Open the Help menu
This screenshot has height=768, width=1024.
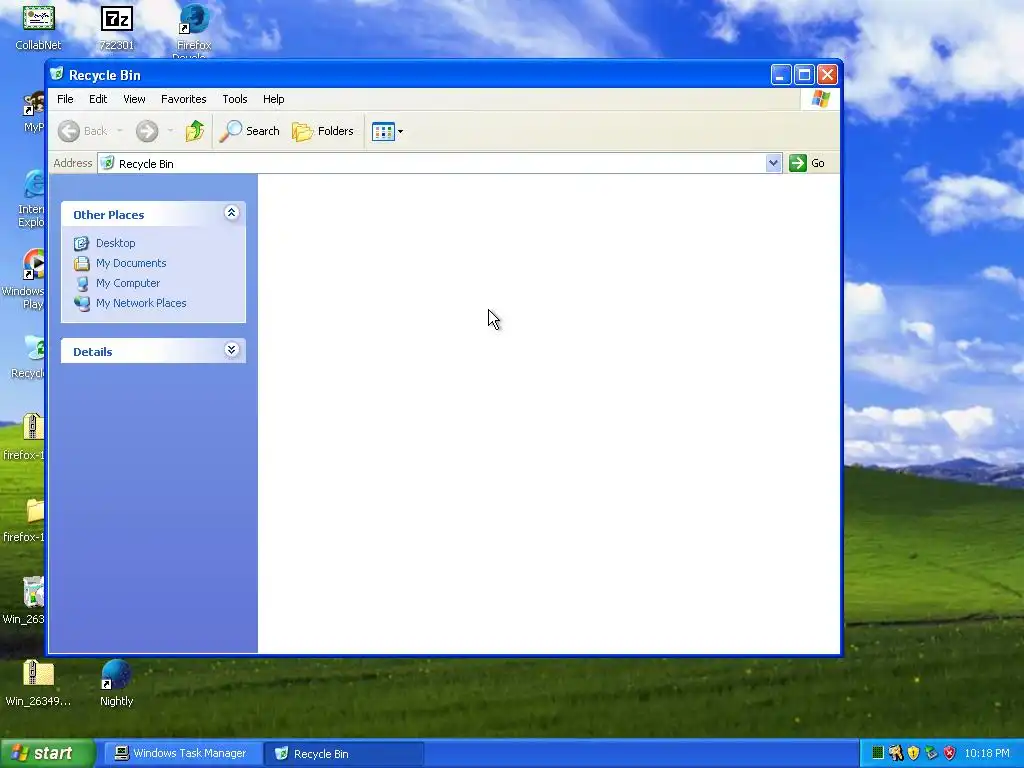[x=274, y=99]
